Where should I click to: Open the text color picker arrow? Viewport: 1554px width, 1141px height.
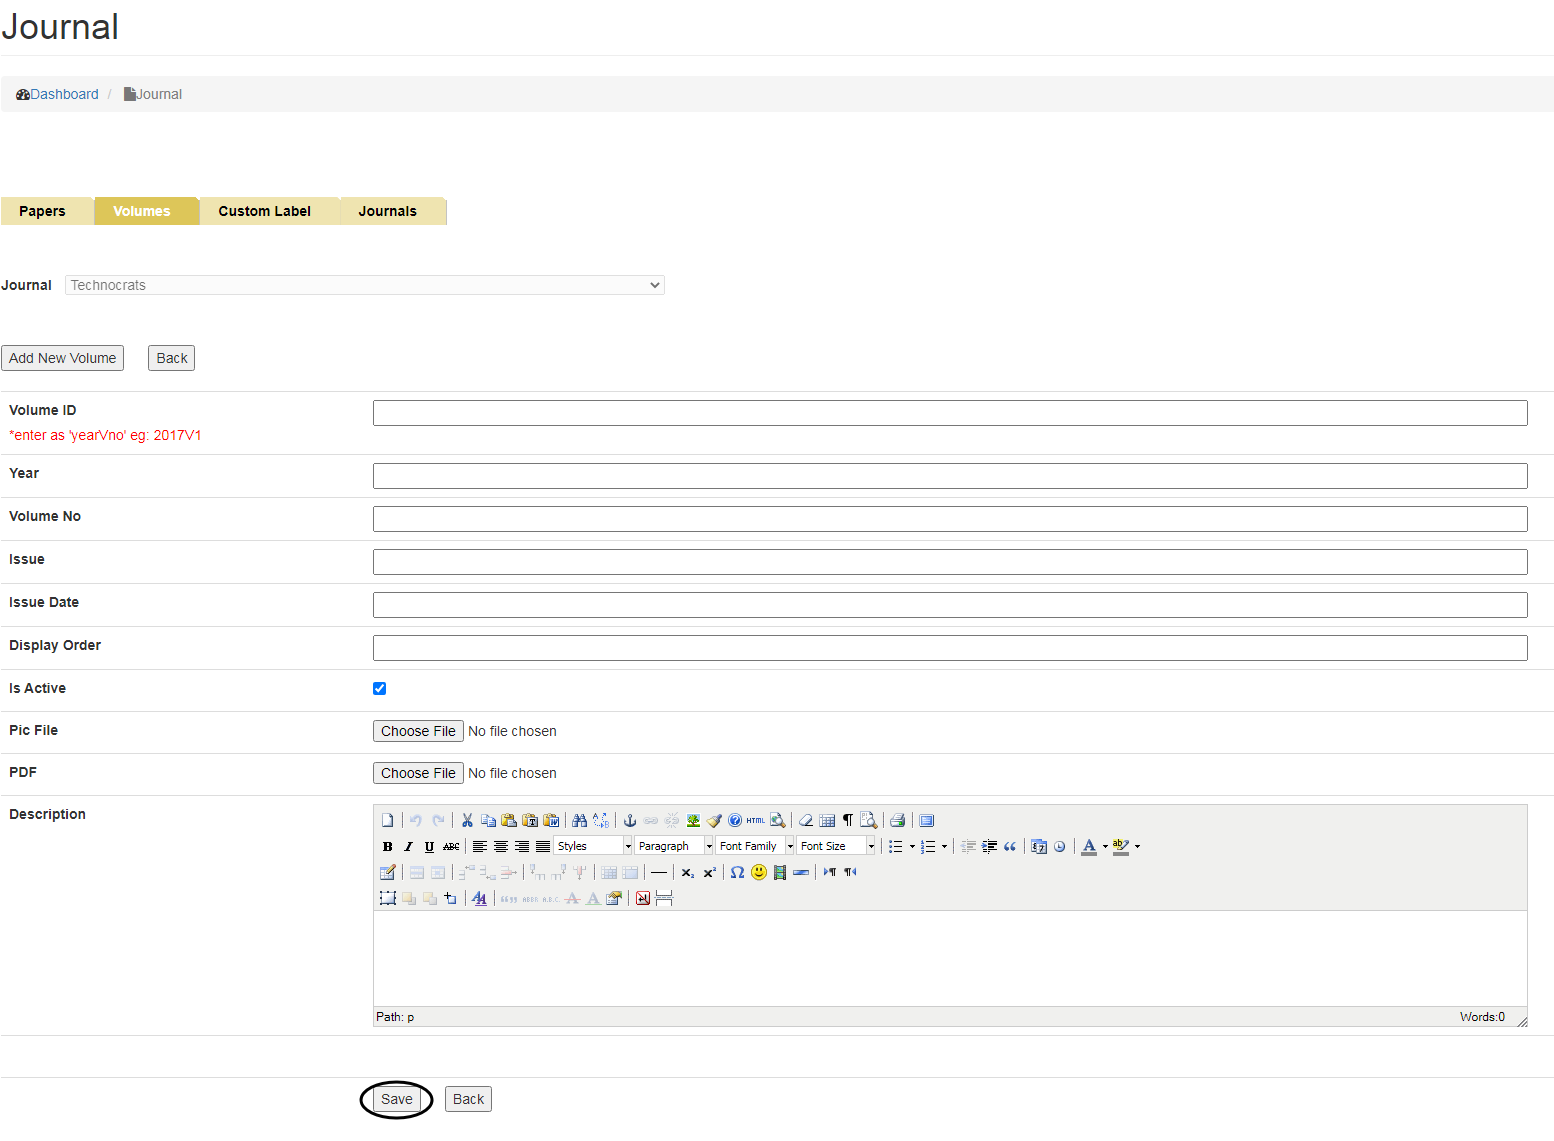coord(1105,847)
